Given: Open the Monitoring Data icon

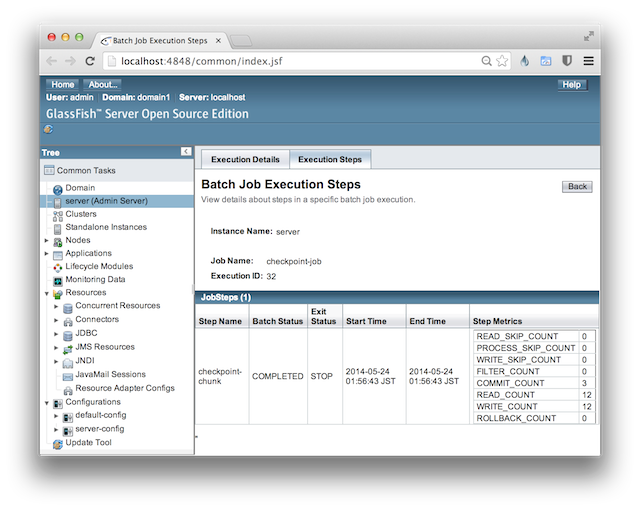Looking at the screenshot, I should [58, 280].
